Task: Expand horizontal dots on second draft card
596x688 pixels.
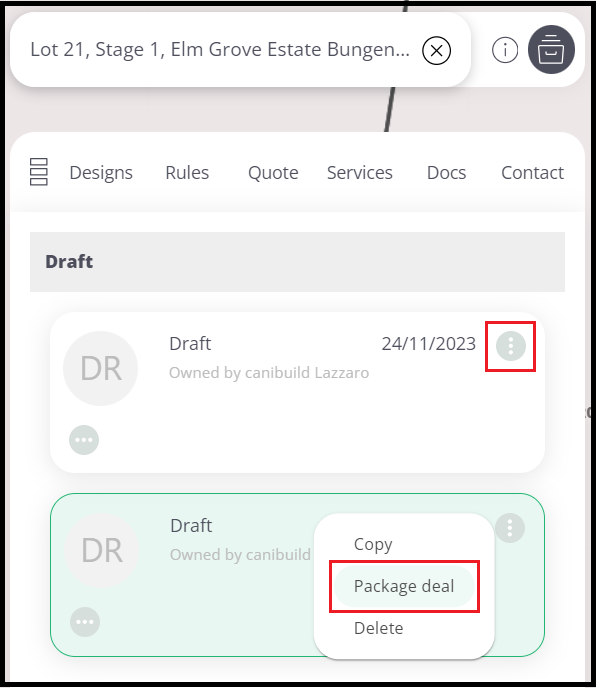Action: 85,622
